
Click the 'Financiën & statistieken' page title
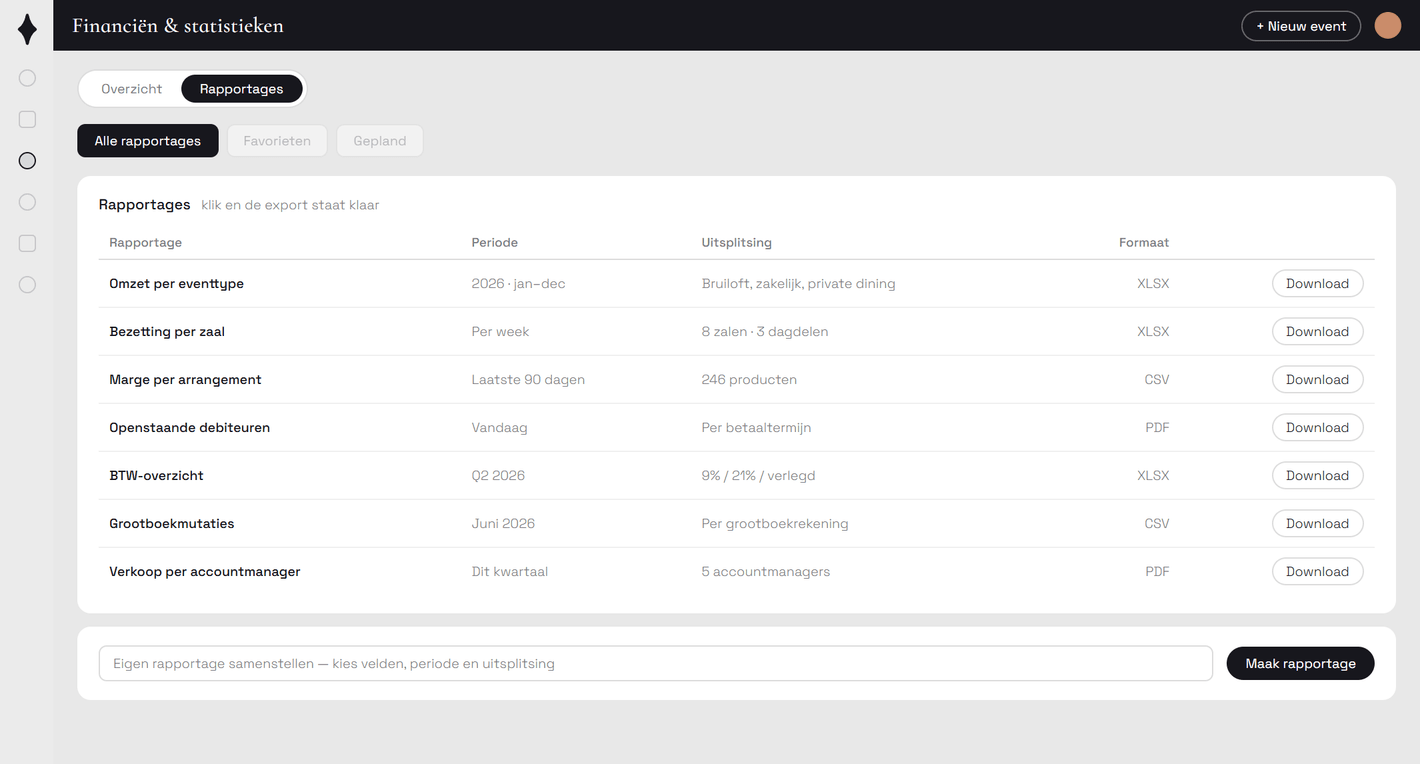pos(178,26)
